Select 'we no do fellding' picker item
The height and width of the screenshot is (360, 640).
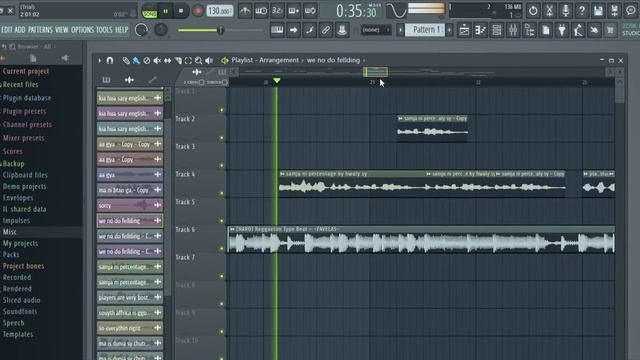coord(130,221)
